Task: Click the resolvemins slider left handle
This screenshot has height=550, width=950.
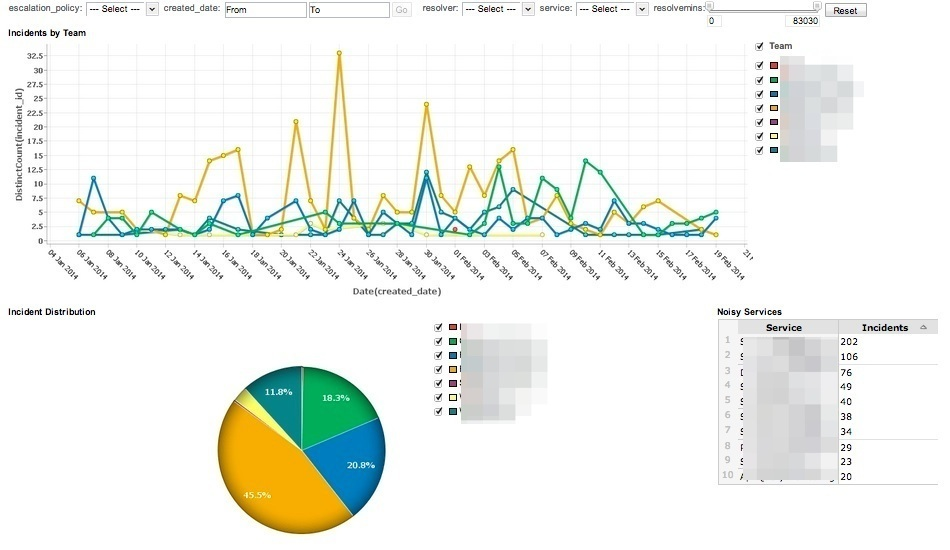Action: click(x=709, y=5)
